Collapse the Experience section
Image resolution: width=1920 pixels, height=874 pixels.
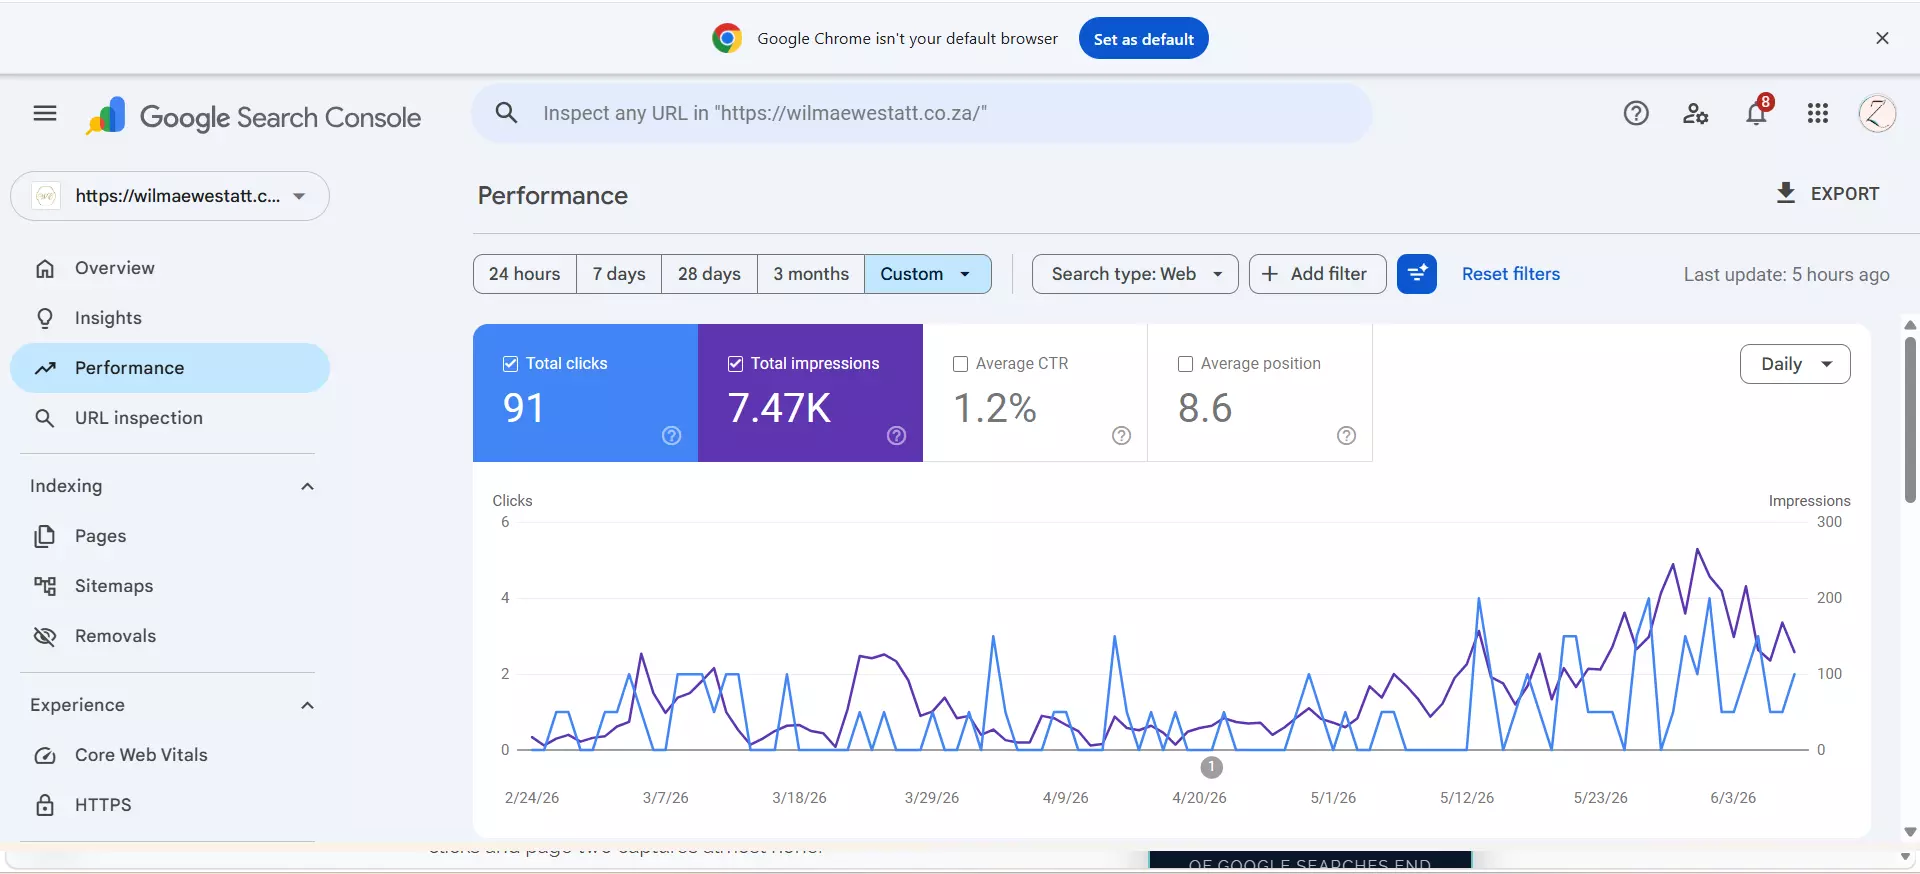point(307,705)
